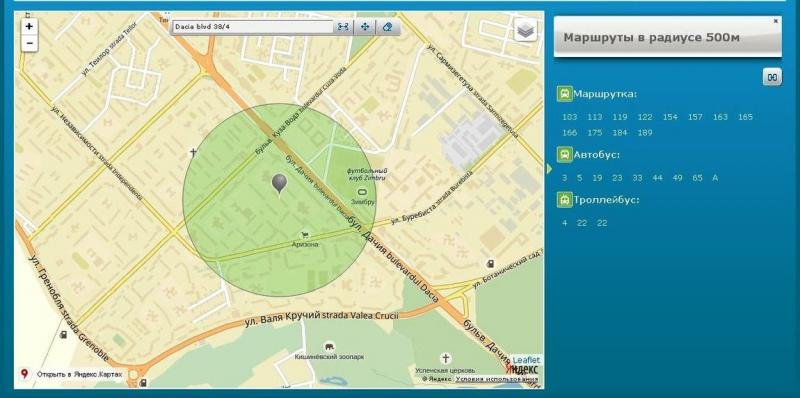This screenshot has height=398, width=800.
Task: Zoom in the map with plus button
Action: 29,27
